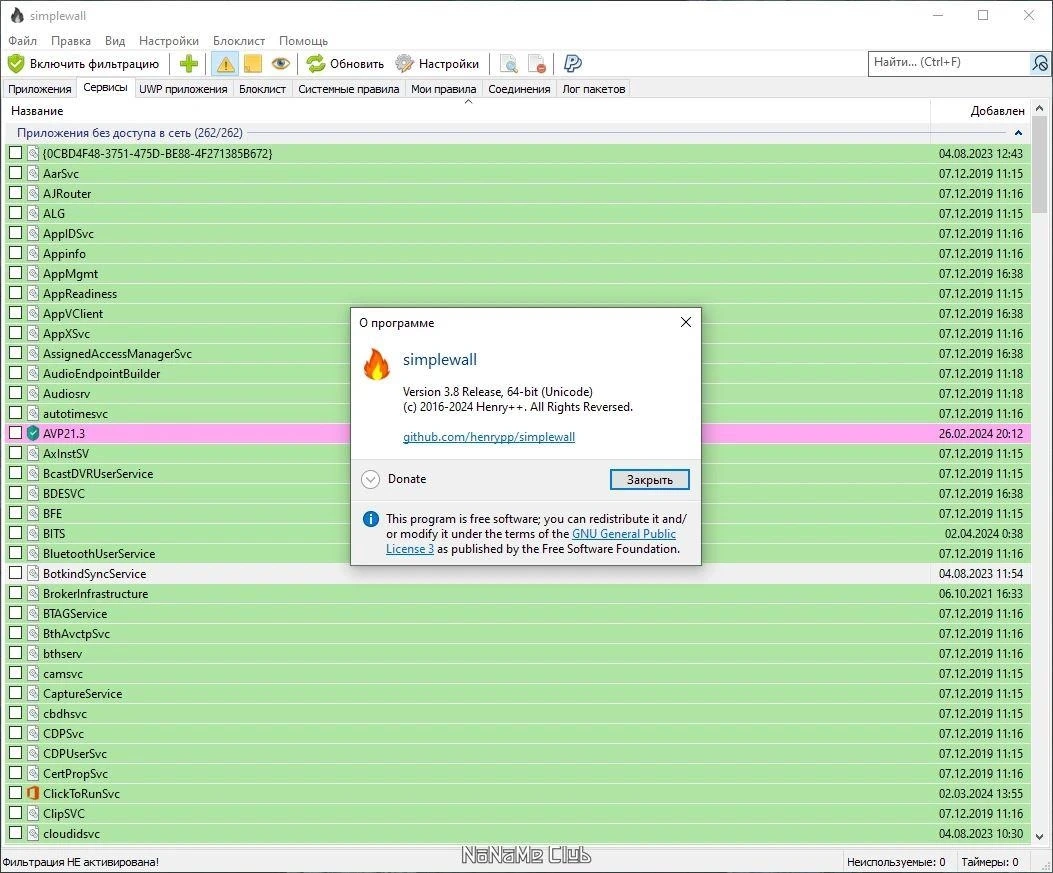Open the Файл menu
This screenshot has height=873, width=1053.
22,41
